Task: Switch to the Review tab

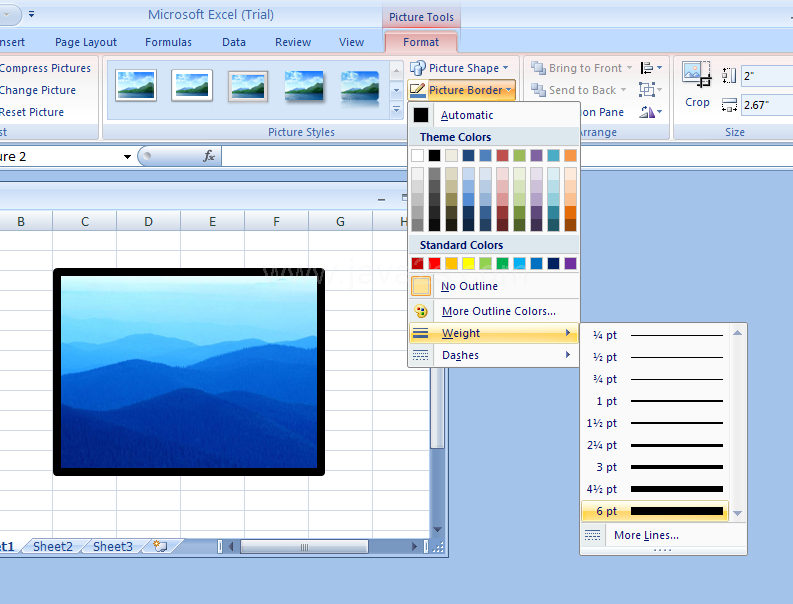Action: (x=293, y=42)
